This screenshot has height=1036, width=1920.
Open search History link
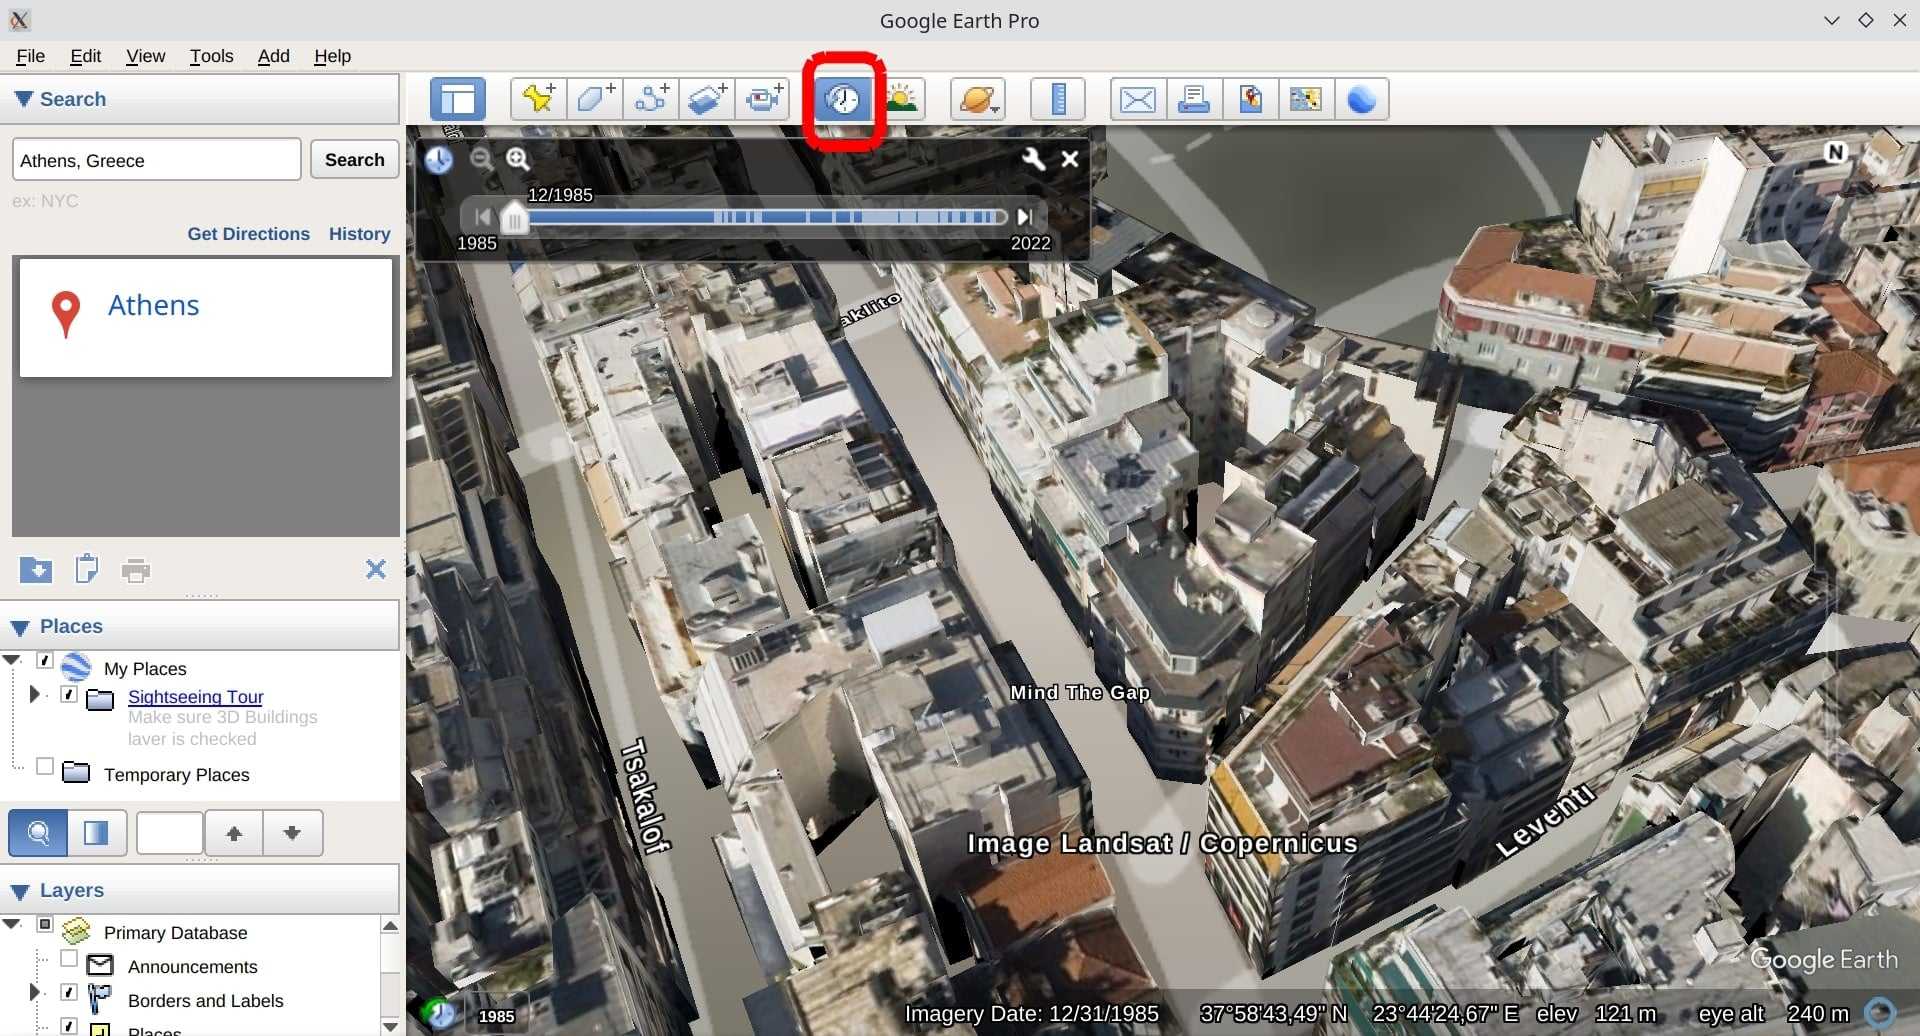click(x=360, y=234)
